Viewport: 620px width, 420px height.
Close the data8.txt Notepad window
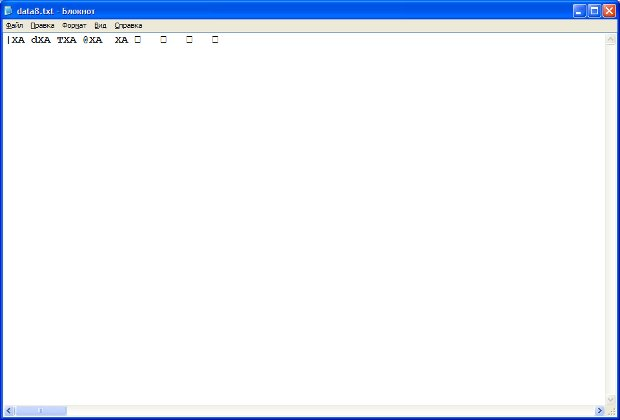[609, 11]
